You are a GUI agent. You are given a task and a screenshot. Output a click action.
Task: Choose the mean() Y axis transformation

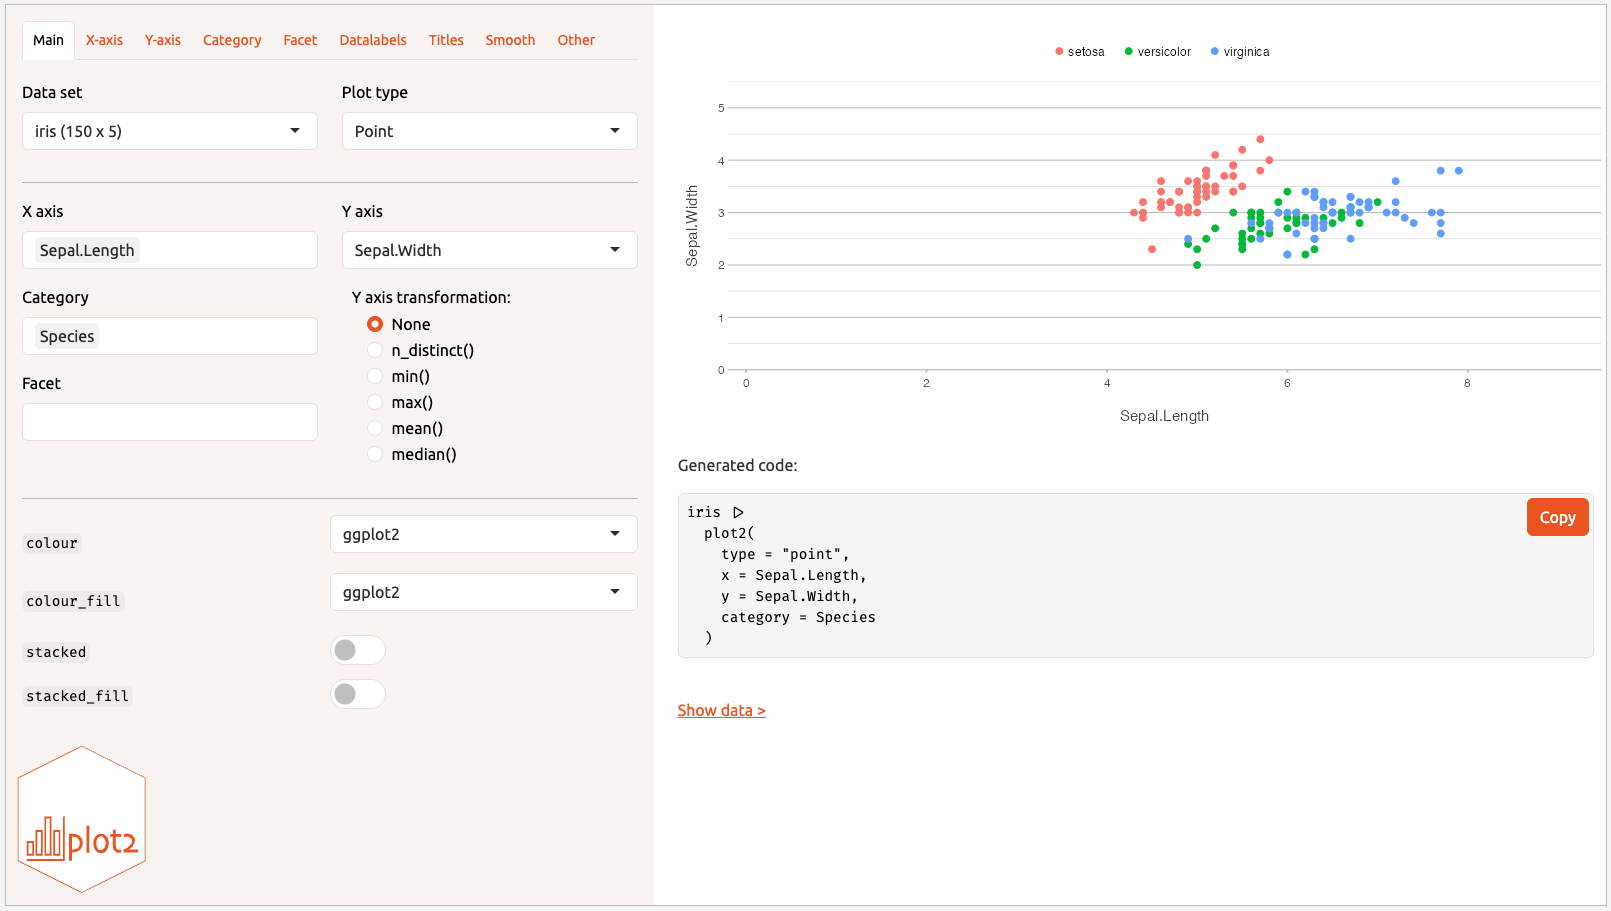tap(375, 428)
